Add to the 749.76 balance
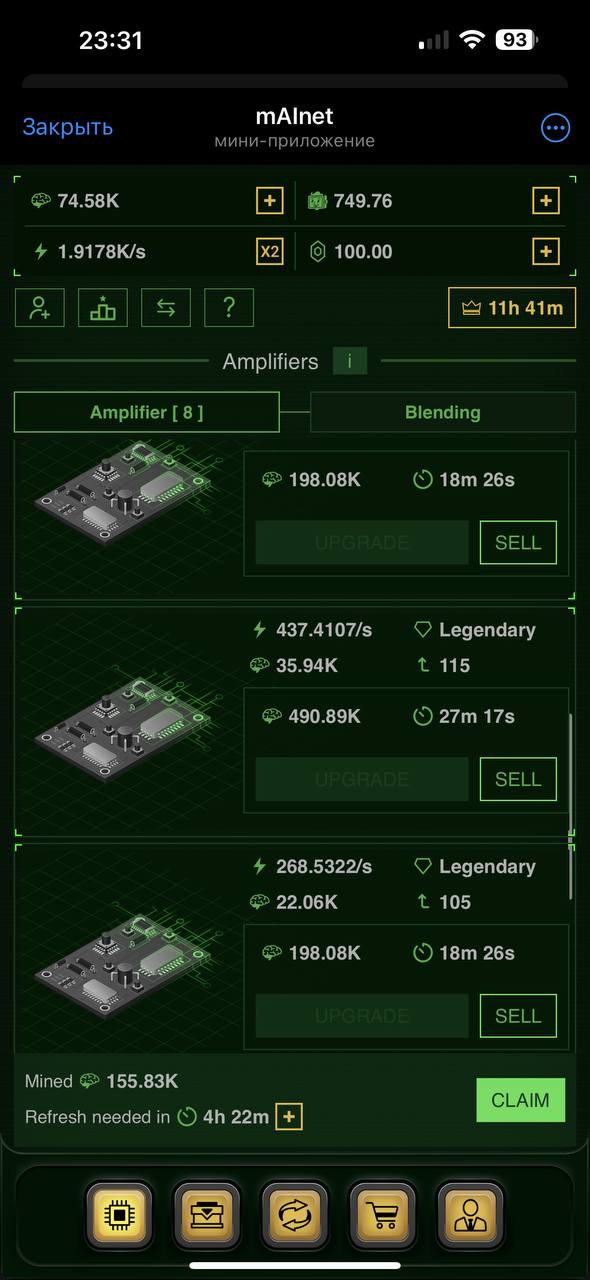 (545, 201)
